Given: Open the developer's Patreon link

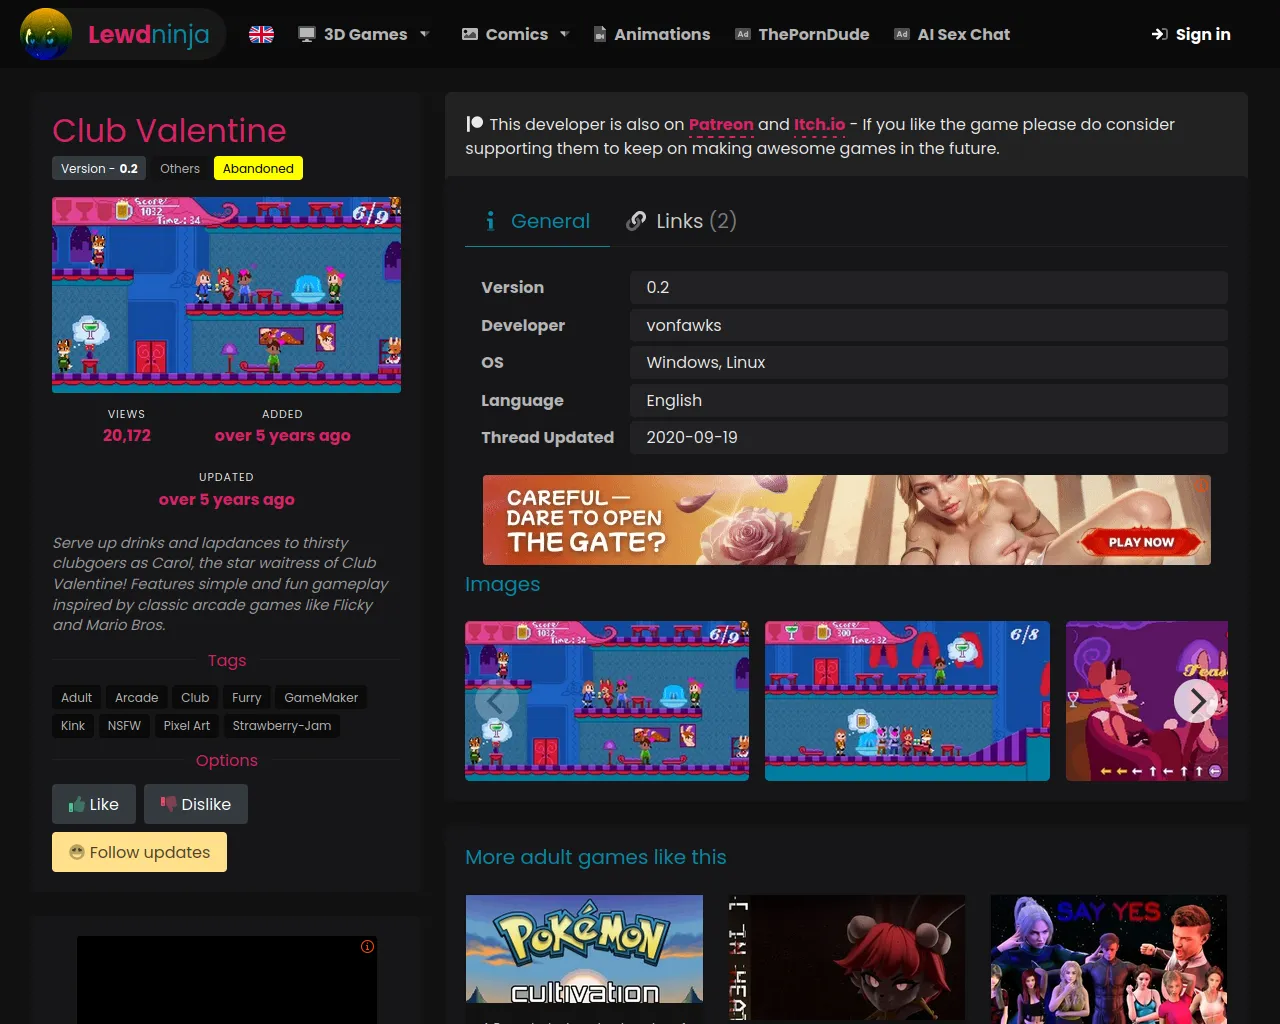Looking at the screenshot, I should click(720, 124).
